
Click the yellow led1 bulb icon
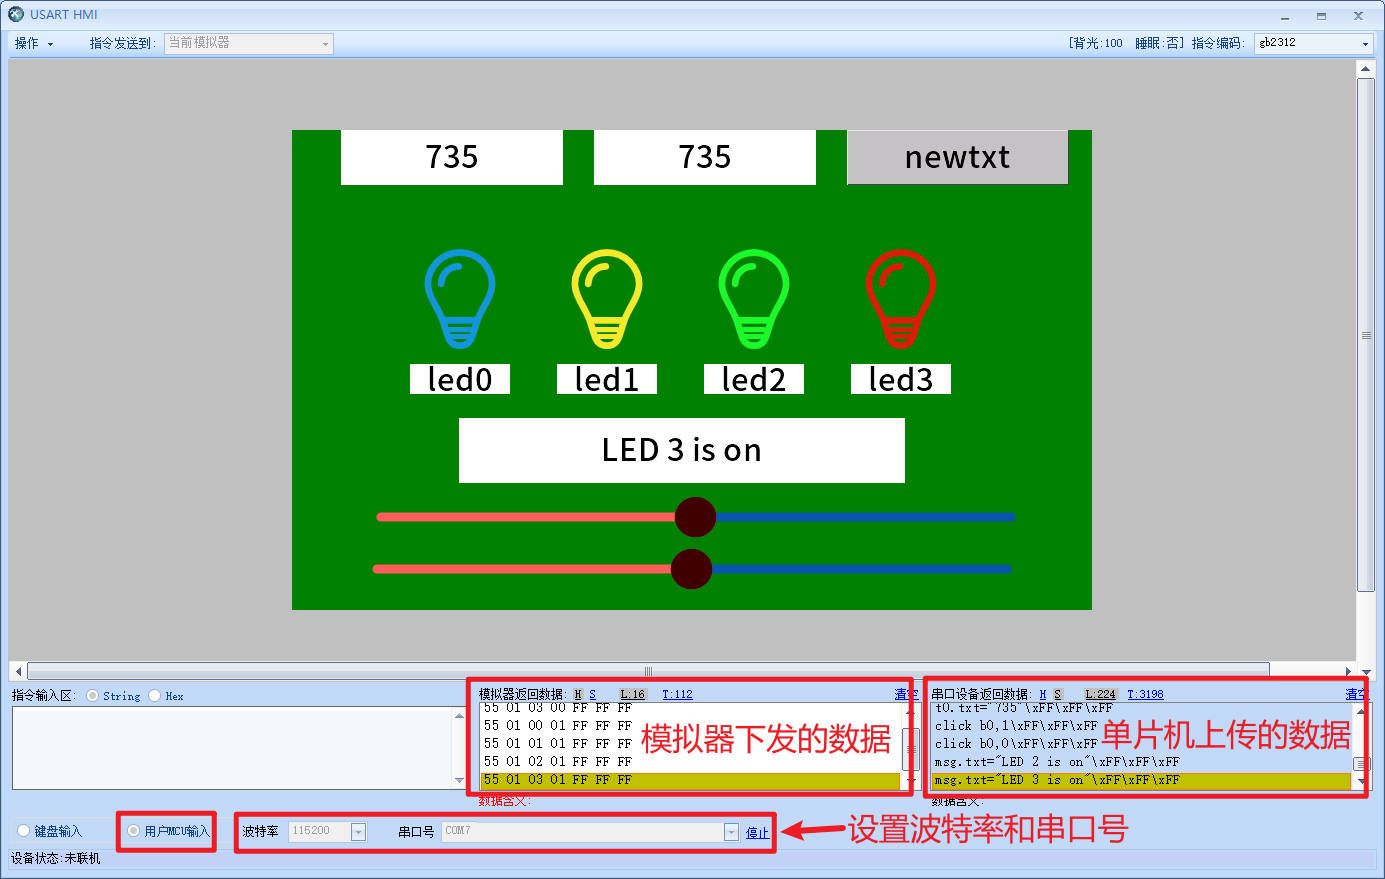point(606,298)
